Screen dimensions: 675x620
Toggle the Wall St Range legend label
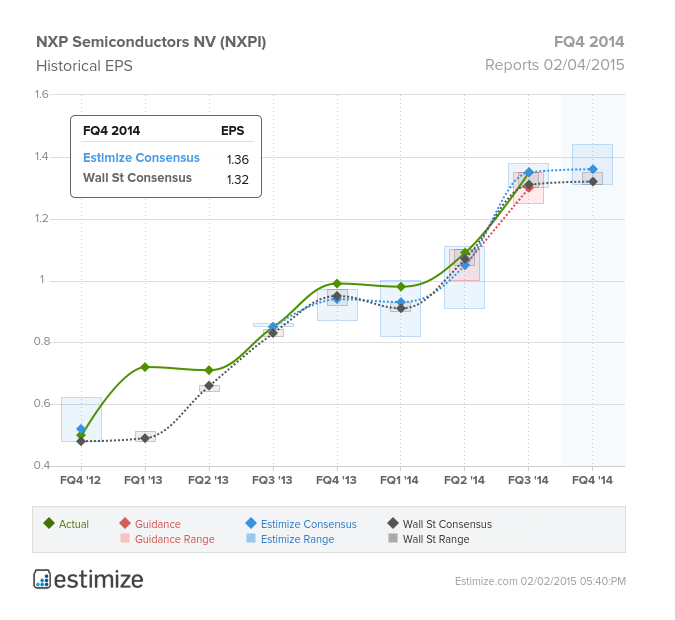pyautogui.click(x=436, y=539)
